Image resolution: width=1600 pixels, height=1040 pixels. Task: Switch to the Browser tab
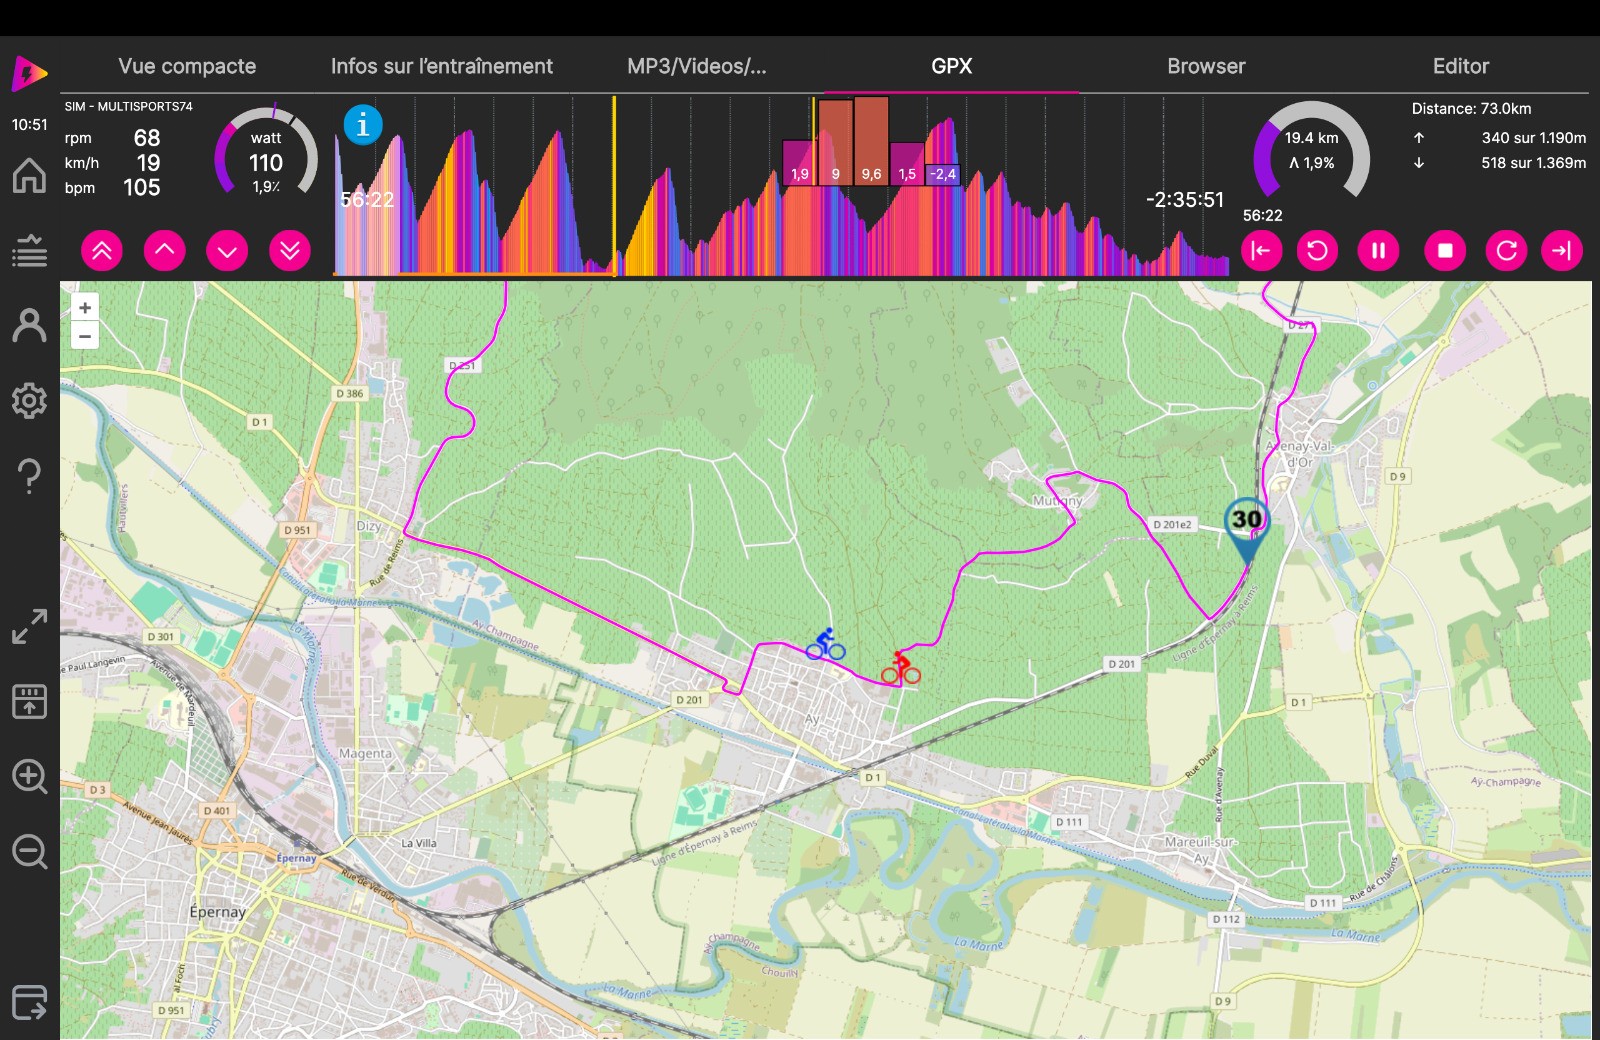[x=1206, y=66]
